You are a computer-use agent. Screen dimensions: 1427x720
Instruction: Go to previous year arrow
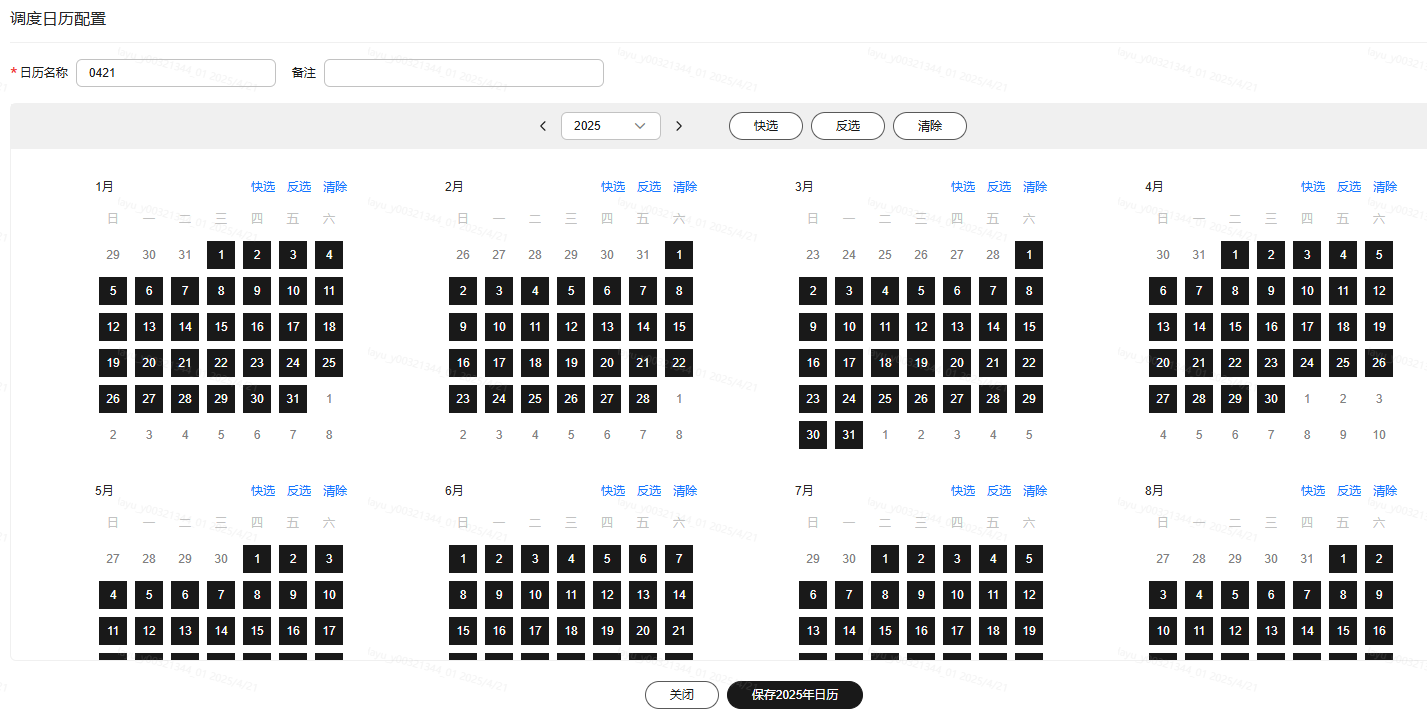point(543,126)
